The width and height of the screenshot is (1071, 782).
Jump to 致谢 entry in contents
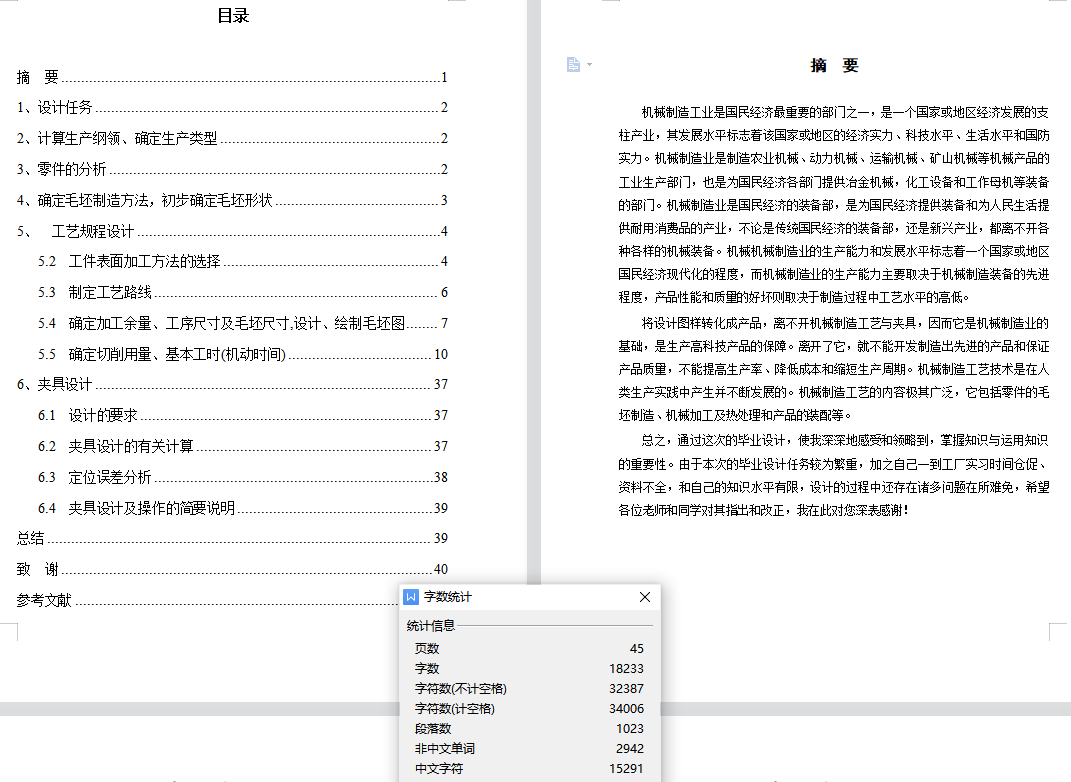(38, 569)
